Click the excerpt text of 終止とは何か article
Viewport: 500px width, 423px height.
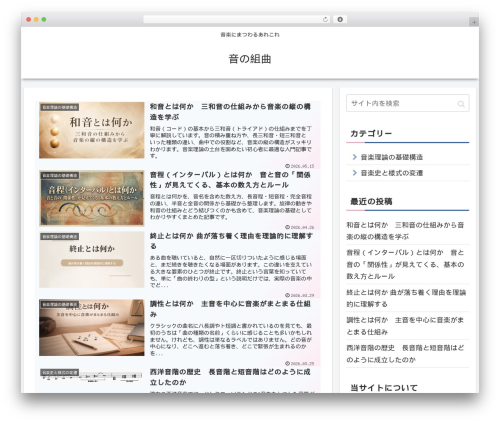(231, 271)
